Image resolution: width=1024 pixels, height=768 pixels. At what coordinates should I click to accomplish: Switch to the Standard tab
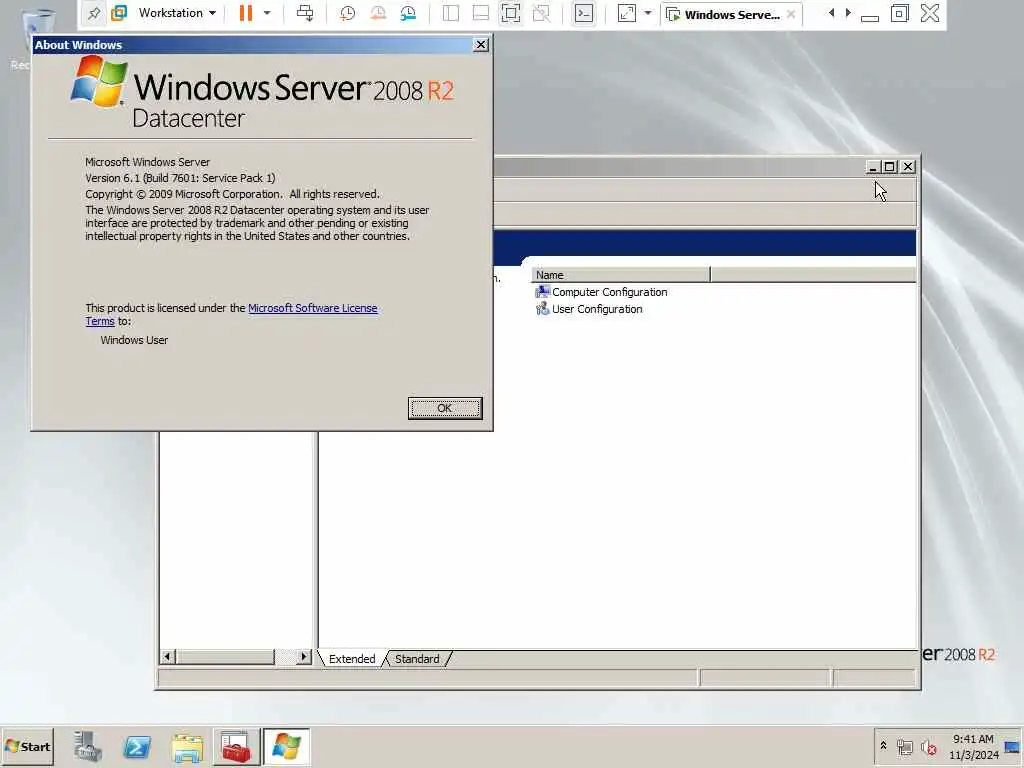pyautogui.click(x=417, y=658)
